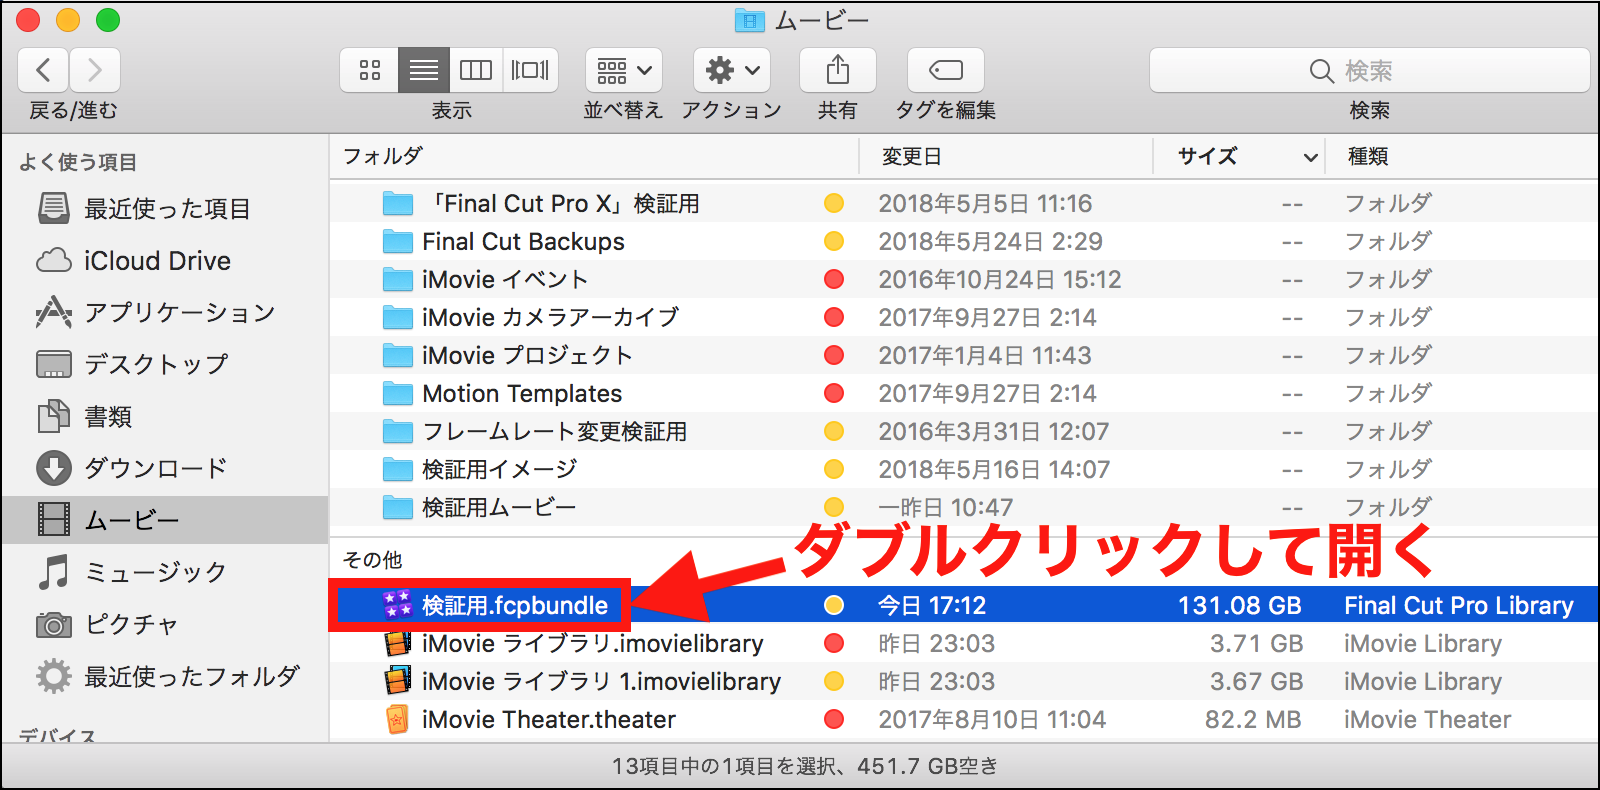Screen dimensions: 1600x790
Task: Click the green zoom window button
Action: (x=108, y=20)
